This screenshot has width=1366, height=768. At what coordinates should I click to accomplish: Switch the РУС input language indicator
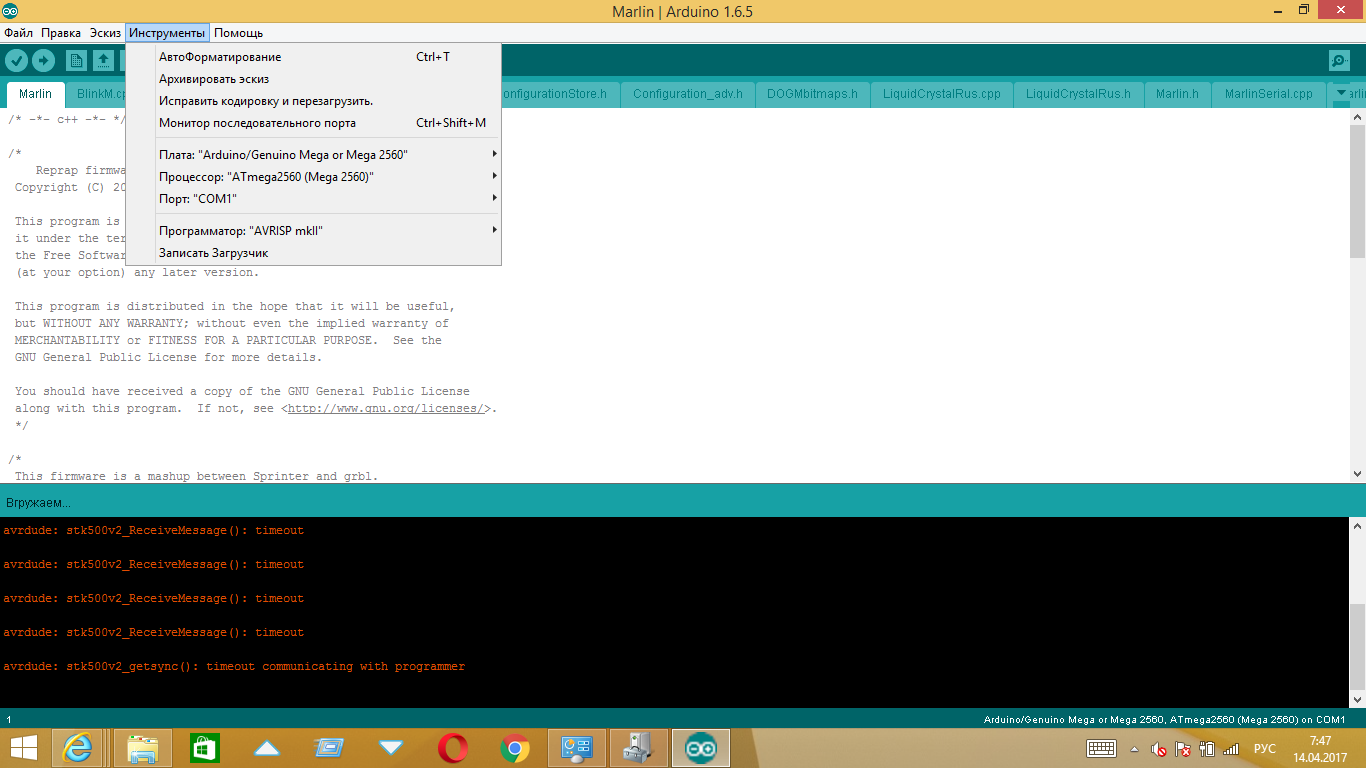tap(1265, 748)
